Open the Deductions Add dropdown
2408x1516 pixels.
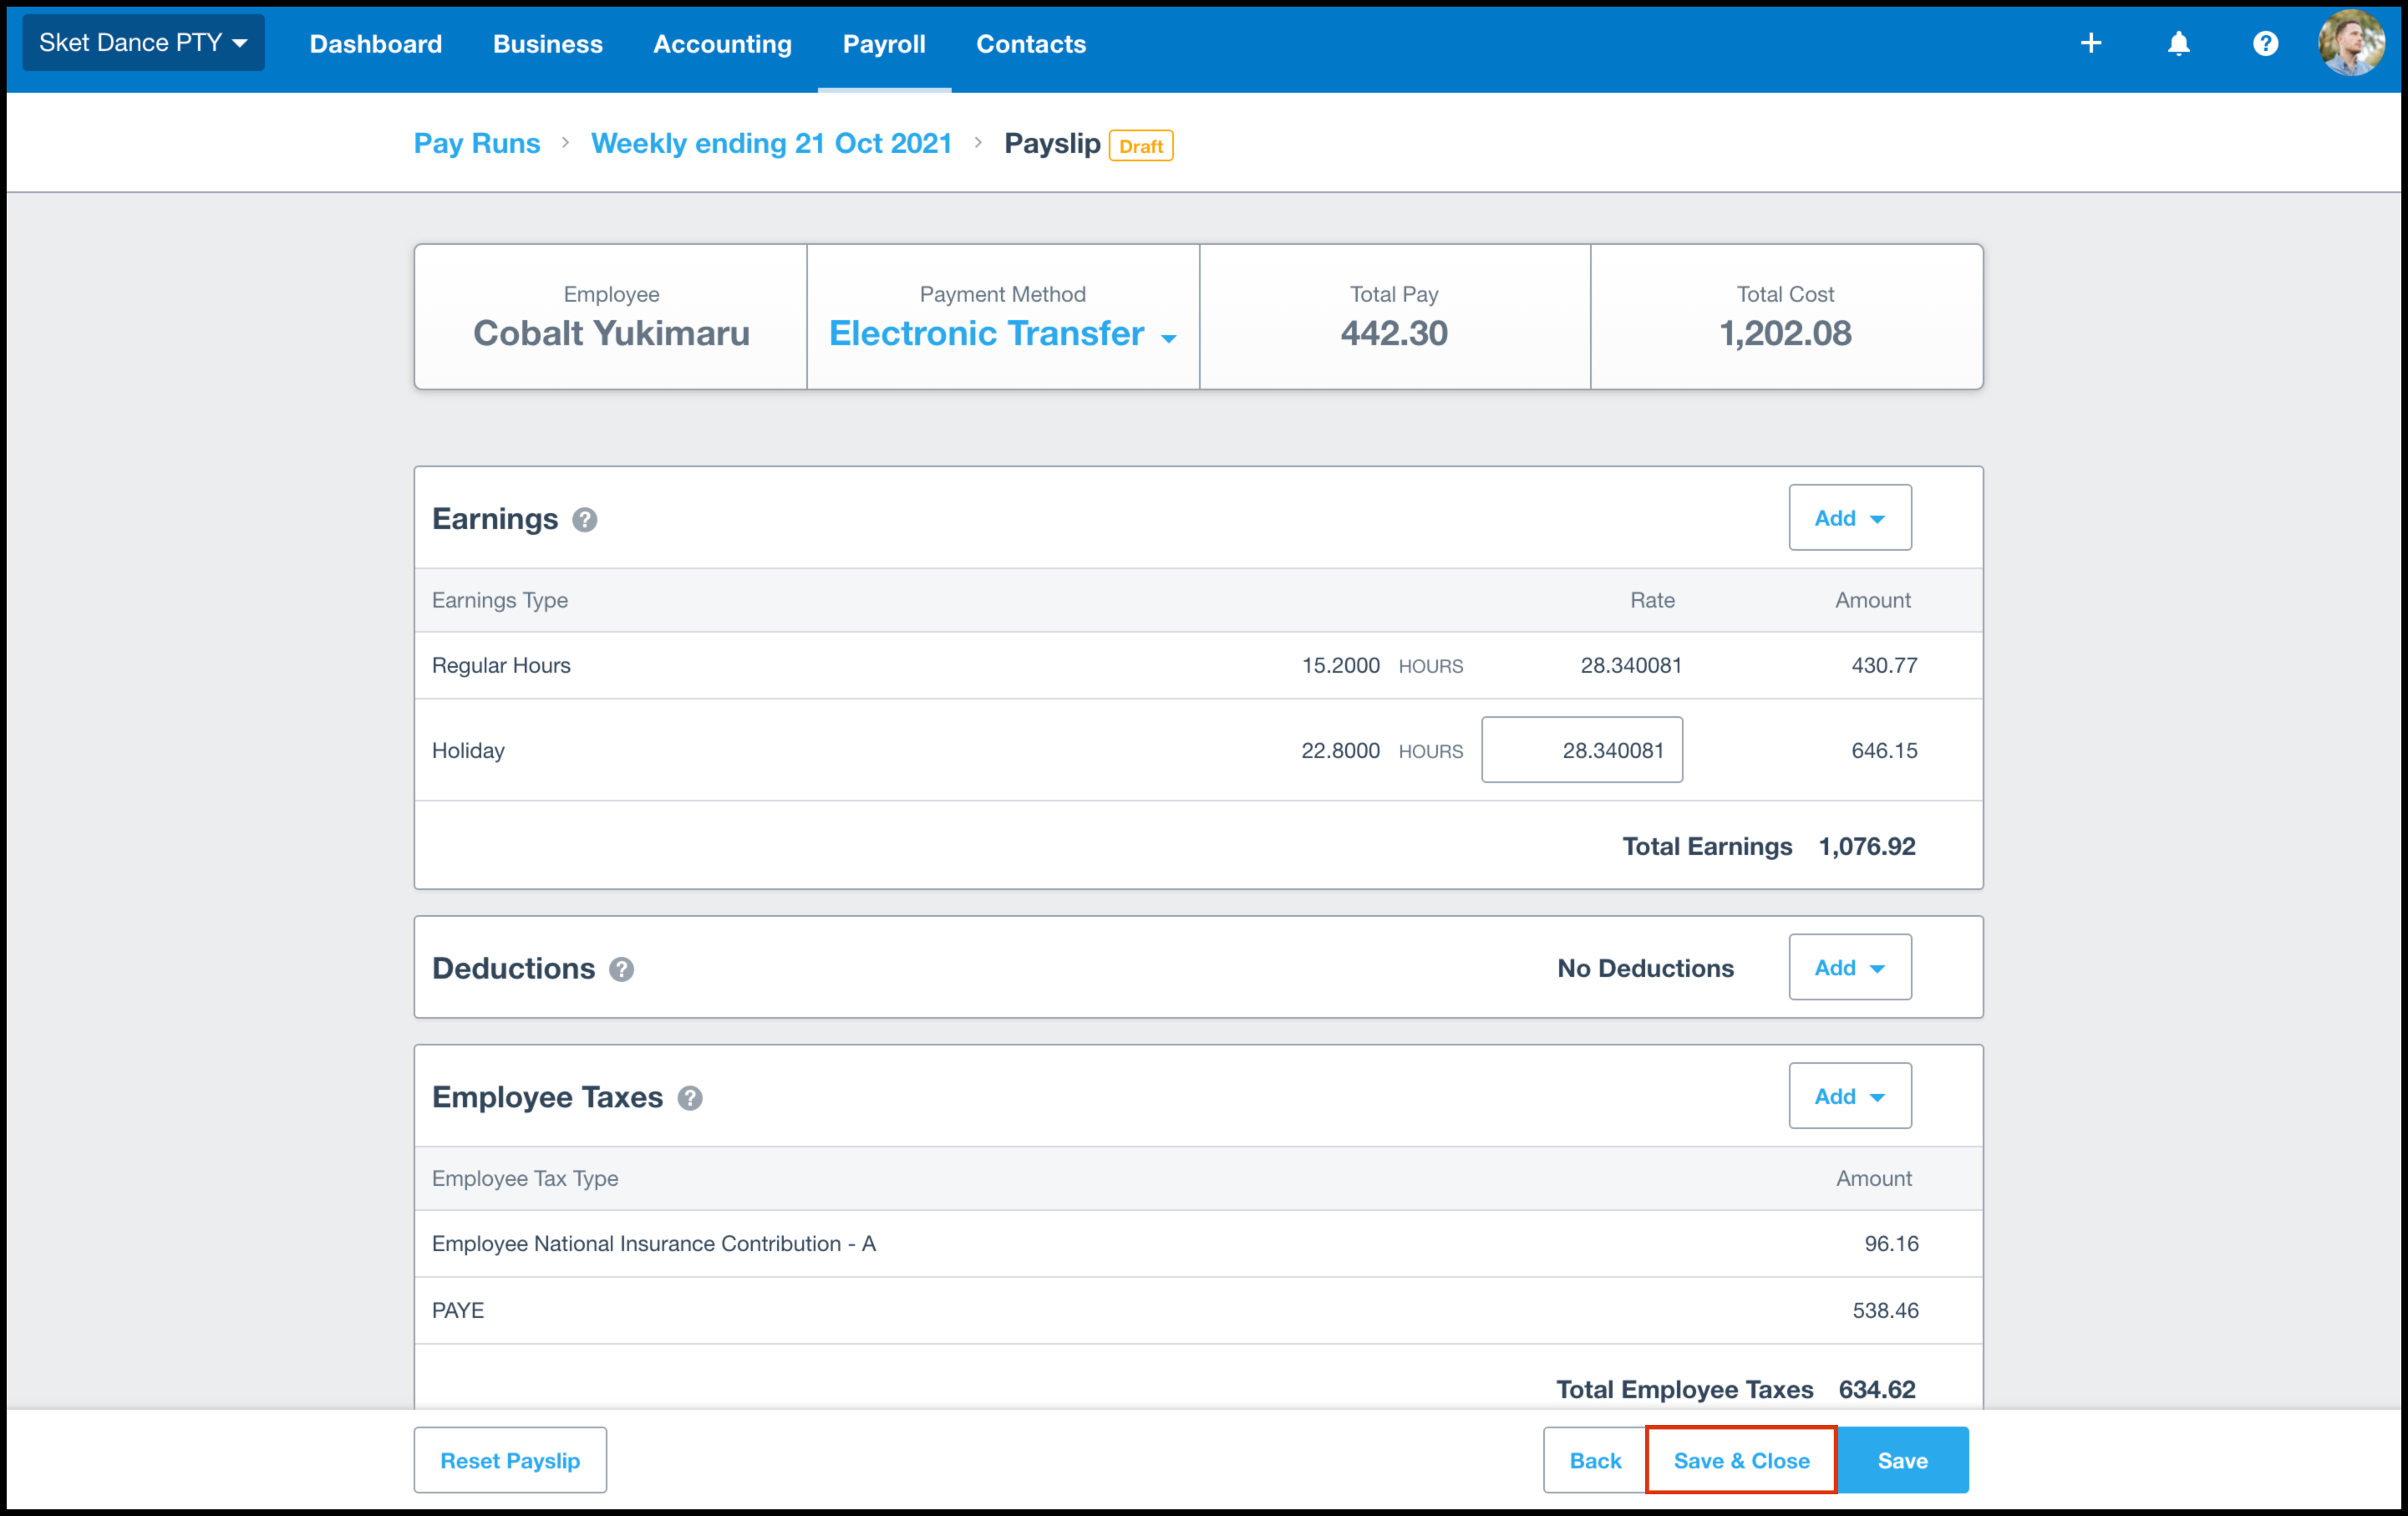(1849, 967)
